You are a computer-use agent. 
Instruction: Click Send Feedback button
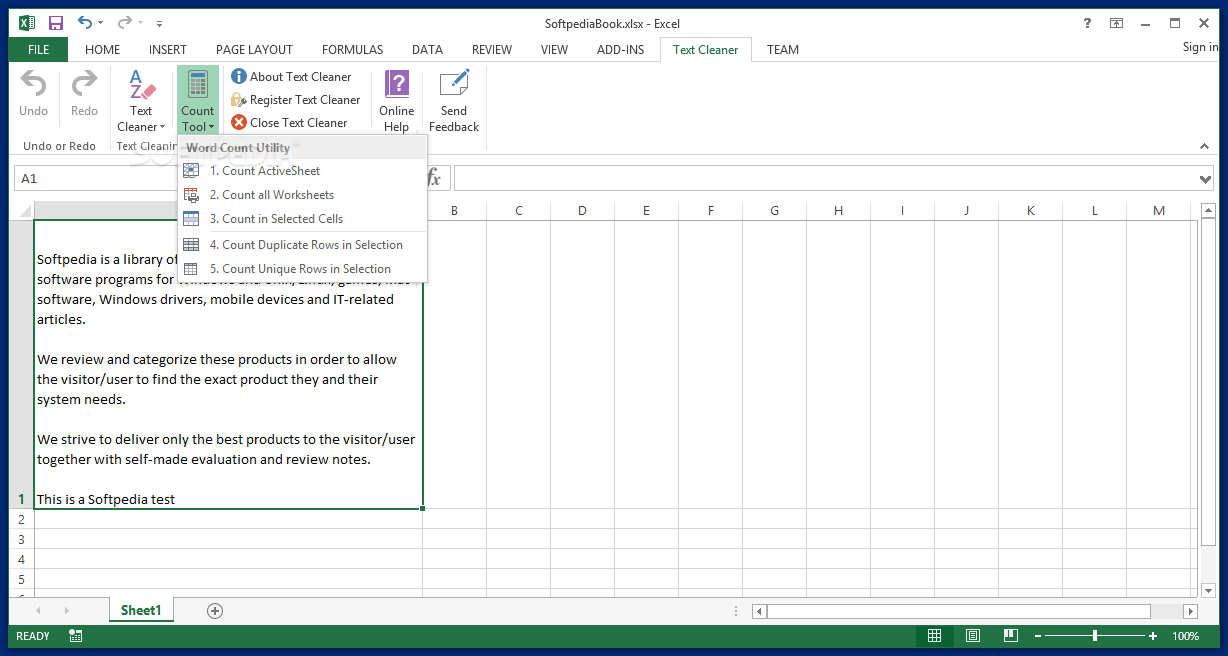point(454,101)
